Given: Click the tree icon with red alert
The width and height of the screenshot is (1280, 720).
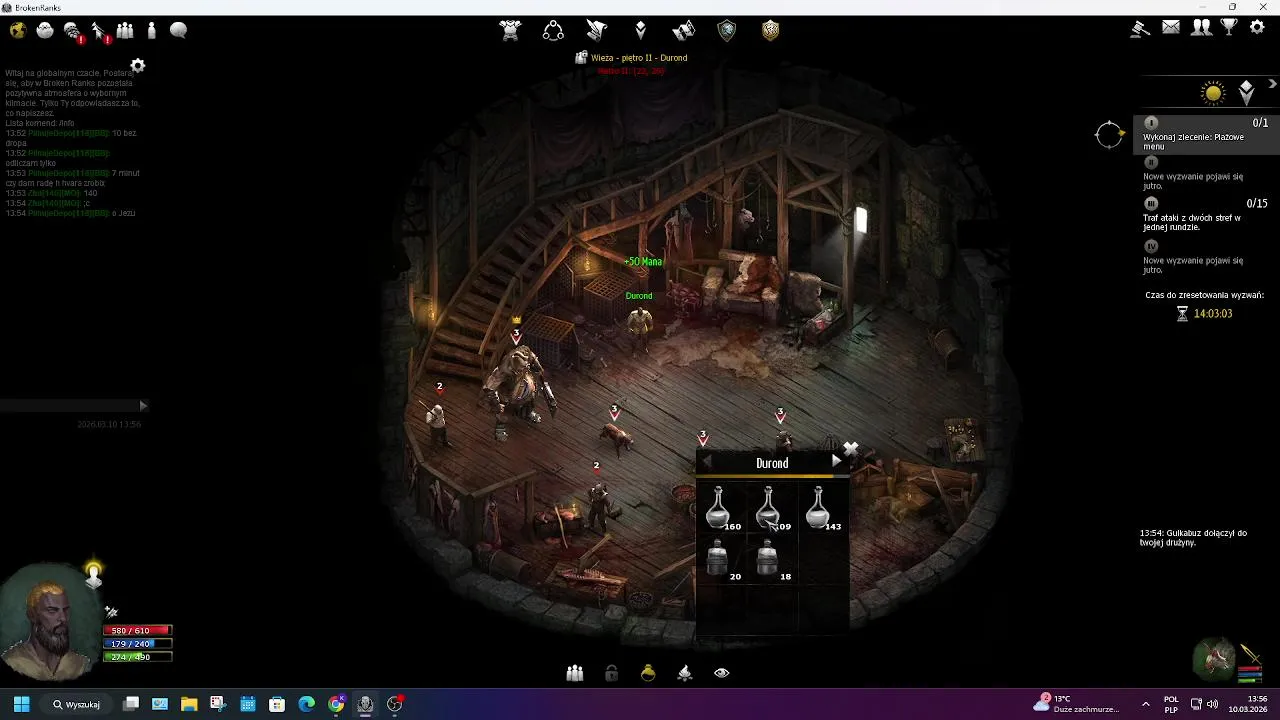Looking at the screenshot, I should [x=99, y=31].
